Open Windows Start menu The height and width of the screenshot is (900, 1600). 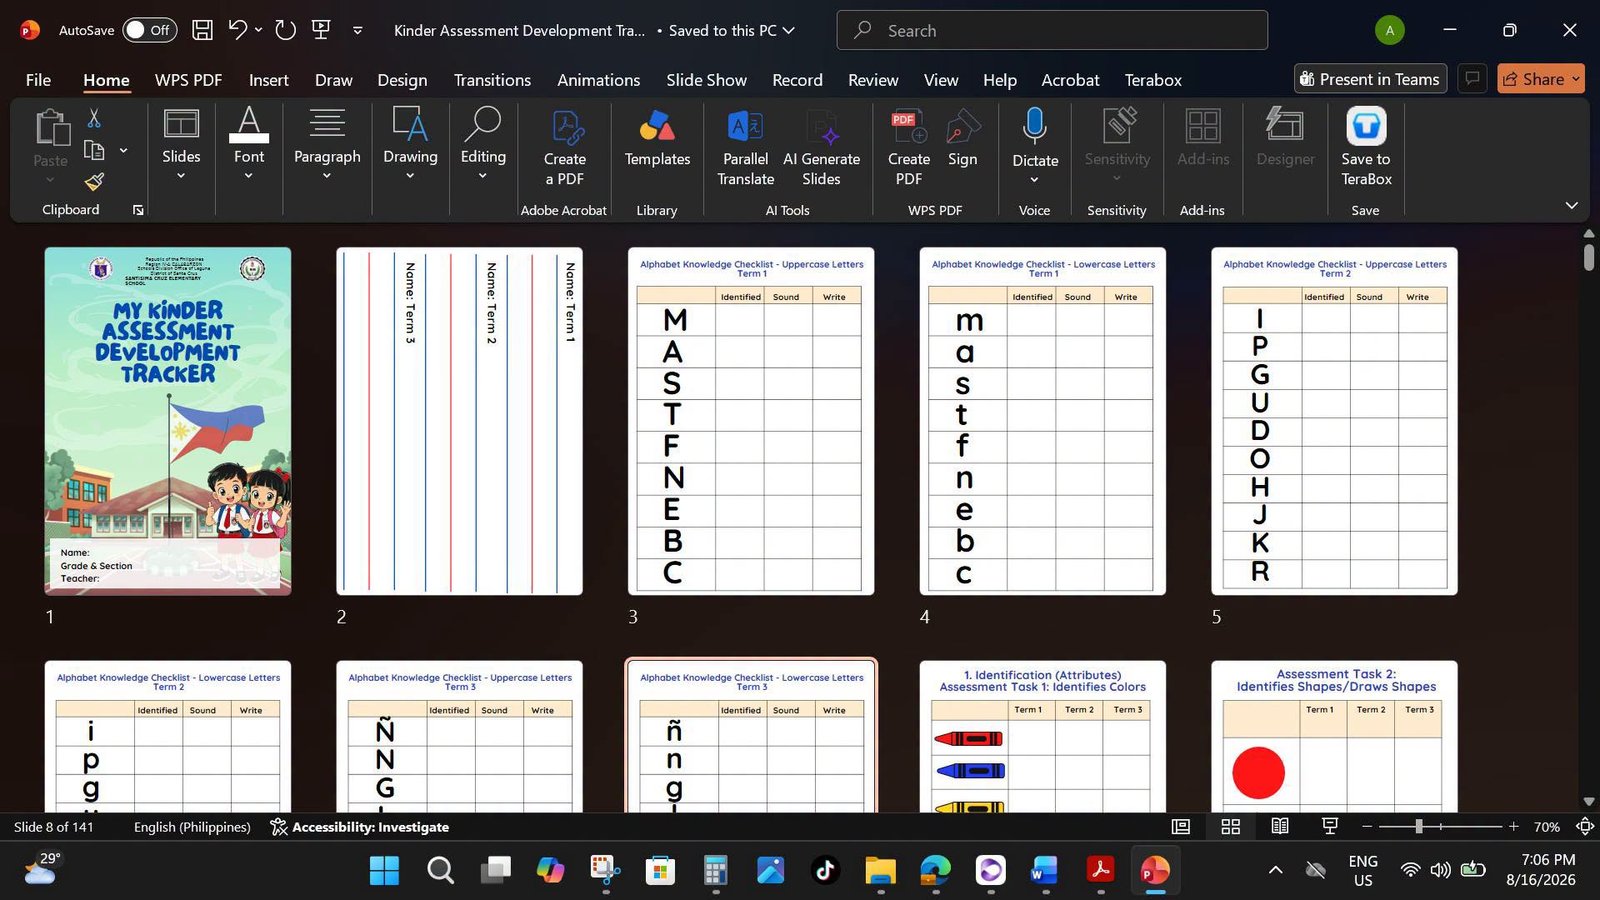[384, 870]
